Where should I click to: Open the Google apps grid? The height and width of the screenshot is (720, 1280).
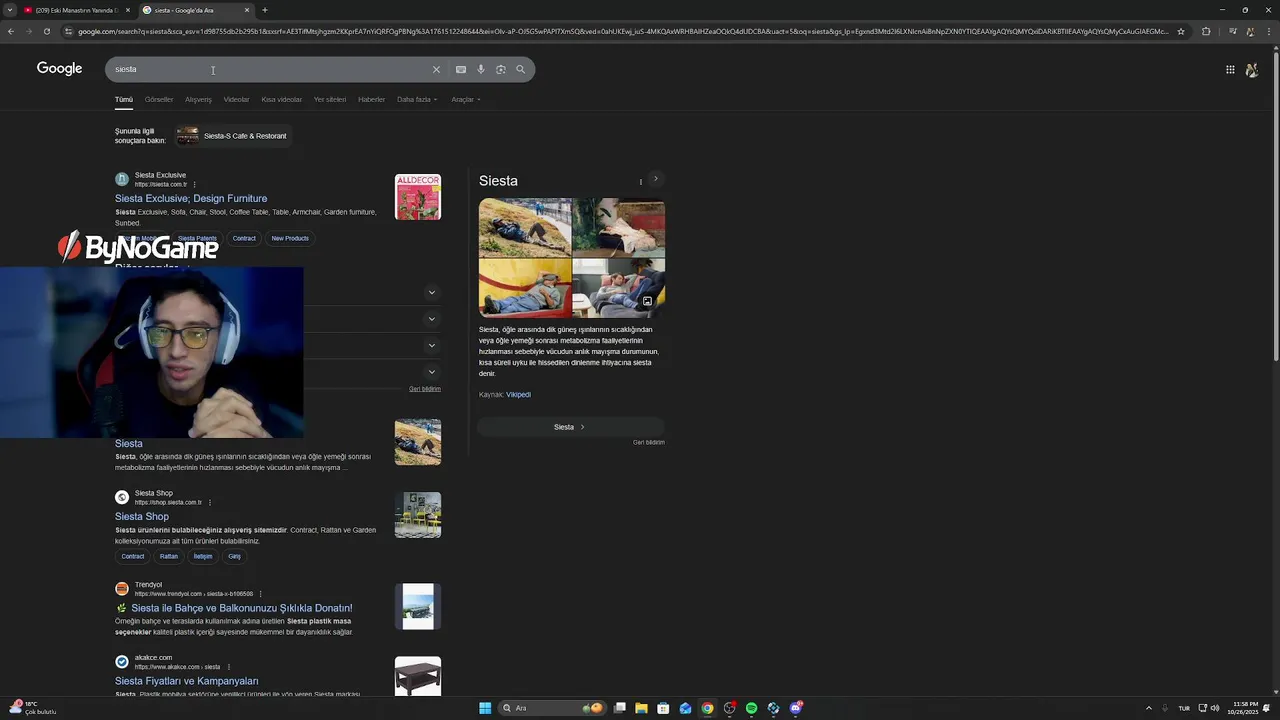[1230, 69]
